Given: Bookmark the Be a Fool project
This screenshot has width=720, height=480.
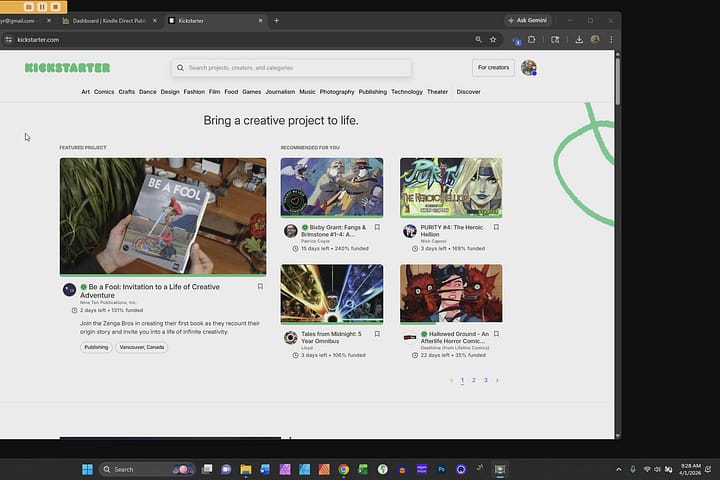Looking at the screenshot, I should click(x=260, y=287).
